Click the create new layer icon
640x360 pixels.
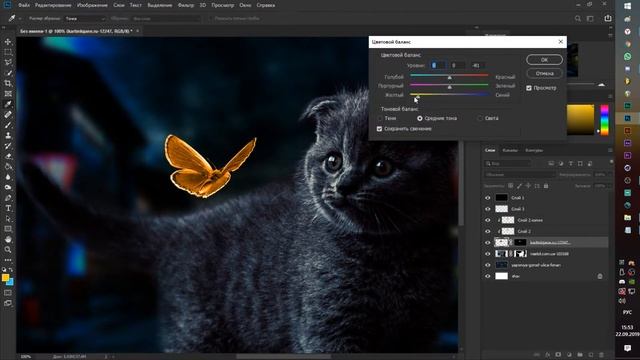coord(591,355)
